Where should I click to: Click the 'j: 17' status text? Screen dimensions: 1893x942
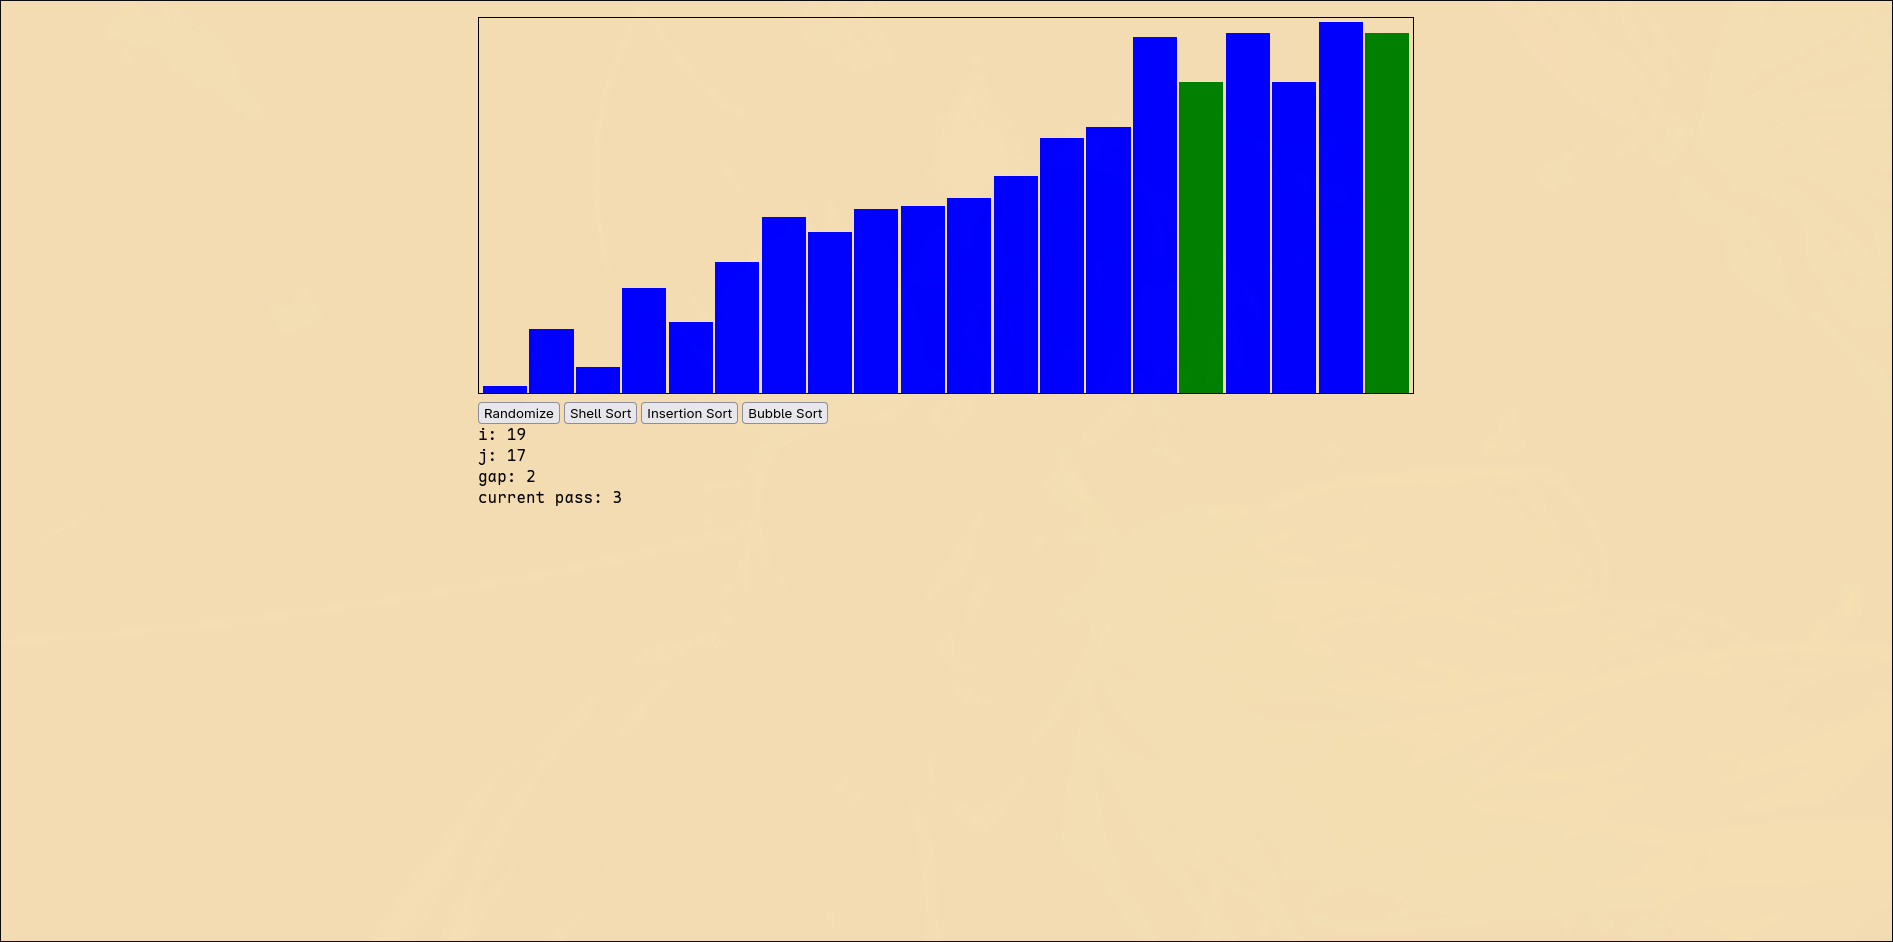tap(501, 455)
